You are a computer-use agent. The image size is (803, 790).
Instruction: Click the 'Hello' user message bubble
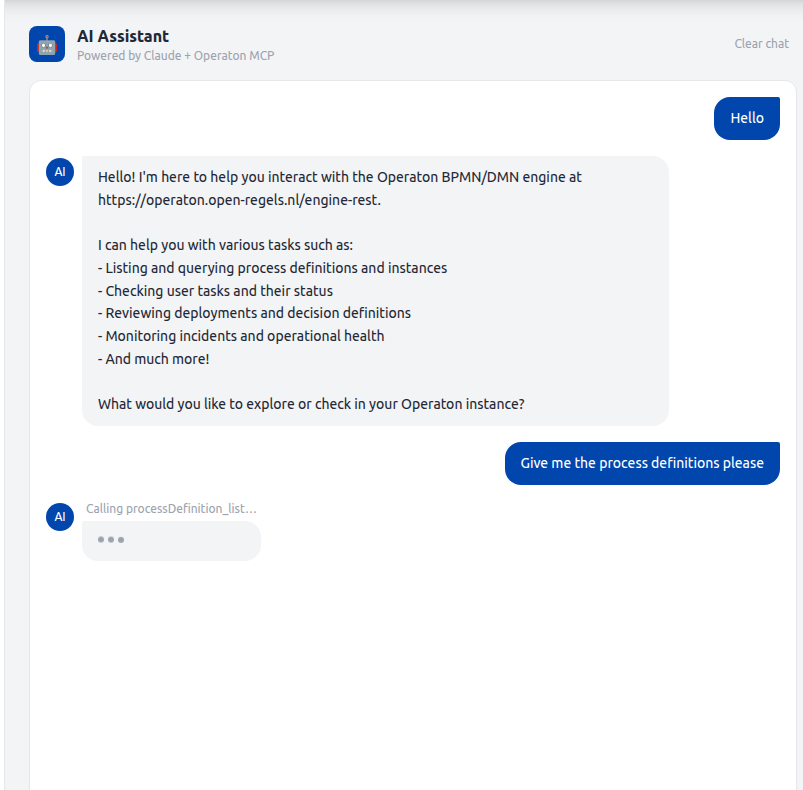pyautogui.click(x=746, y=118)
